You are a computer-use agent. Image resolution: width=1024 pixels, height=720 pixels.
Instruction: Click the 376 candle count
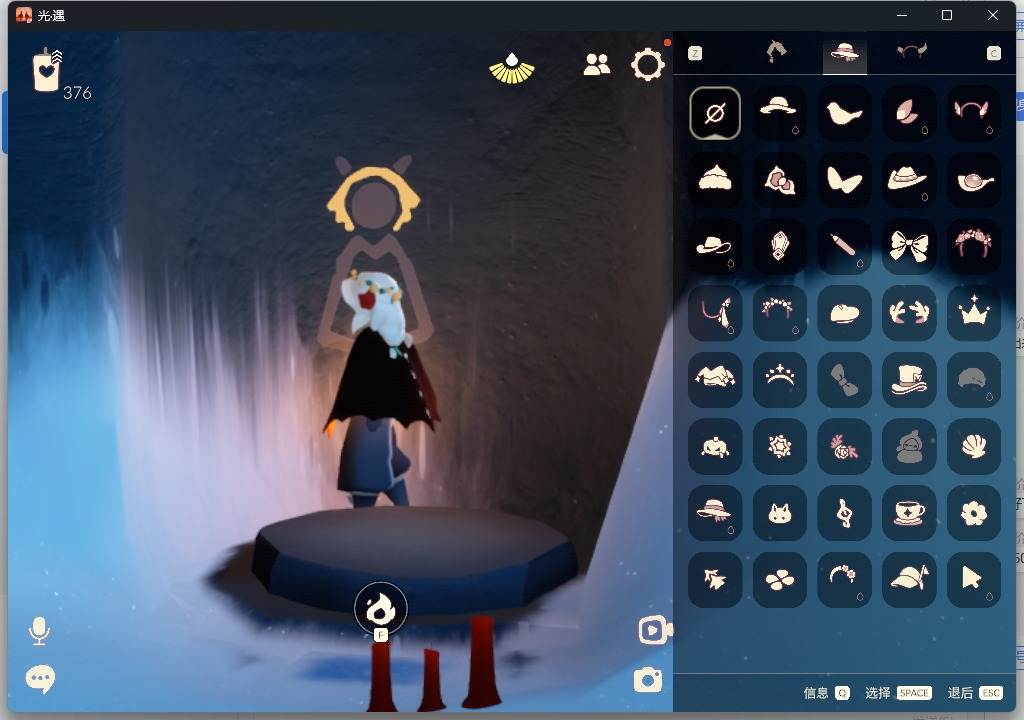(77, 93)
